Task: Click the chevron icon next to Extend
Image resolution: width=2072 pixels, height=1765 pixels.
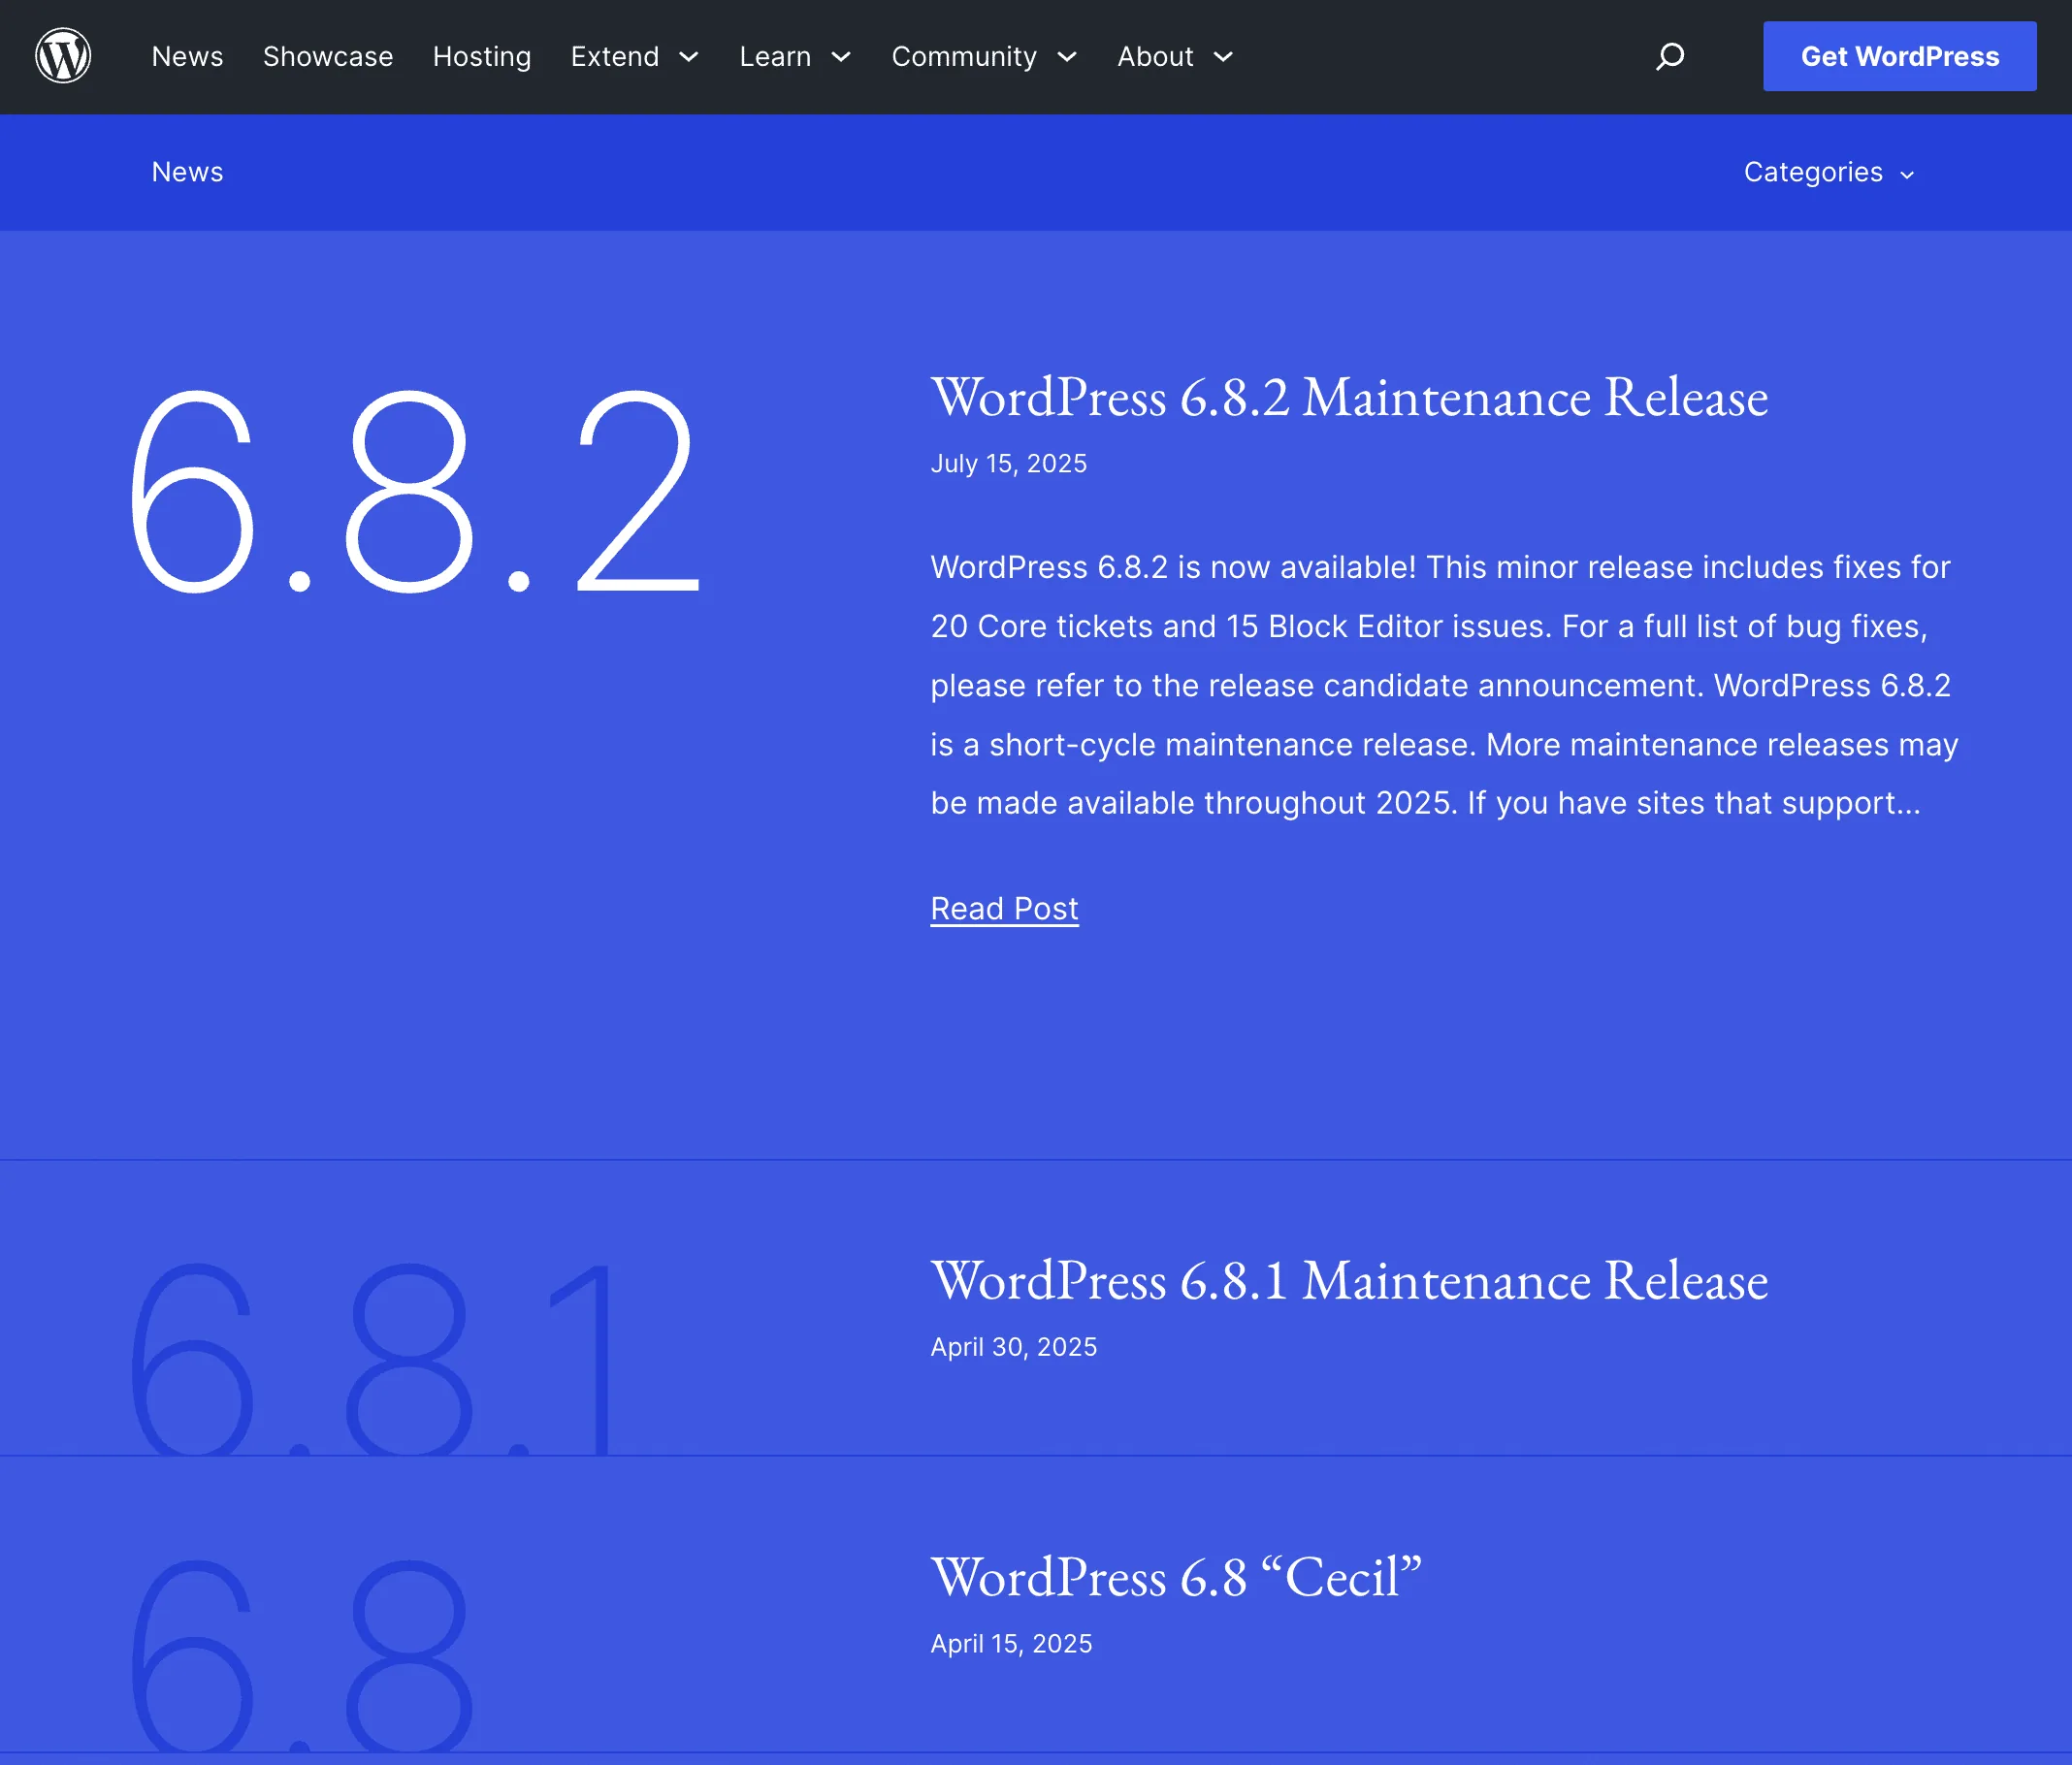Action: click(691, 58)
